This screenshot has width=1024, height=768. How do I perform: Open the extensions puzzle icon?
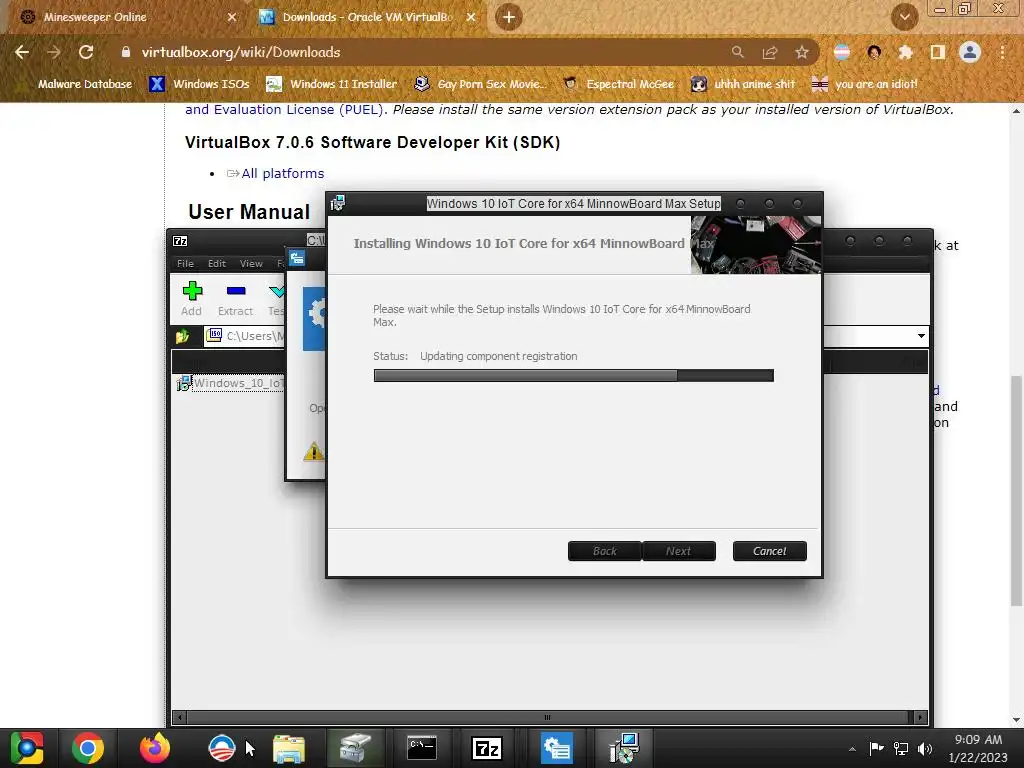point(905,52)
